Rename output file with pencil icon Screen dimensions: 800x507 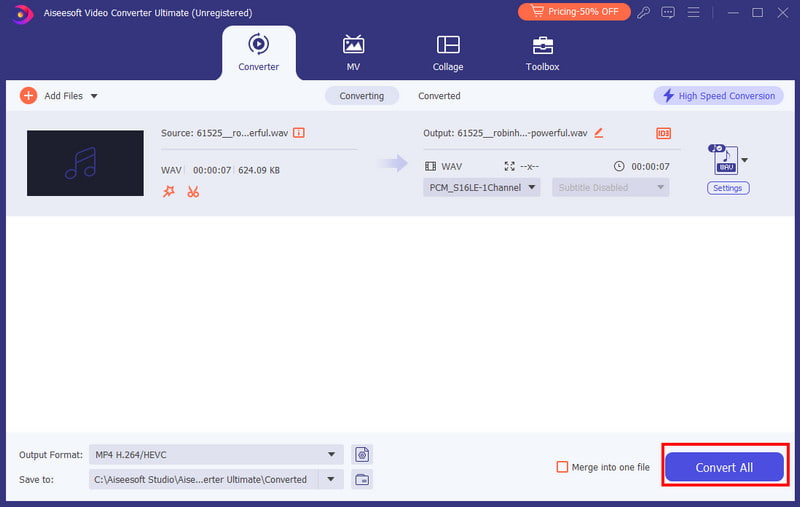pyautogui.click(x=599, y=133)
